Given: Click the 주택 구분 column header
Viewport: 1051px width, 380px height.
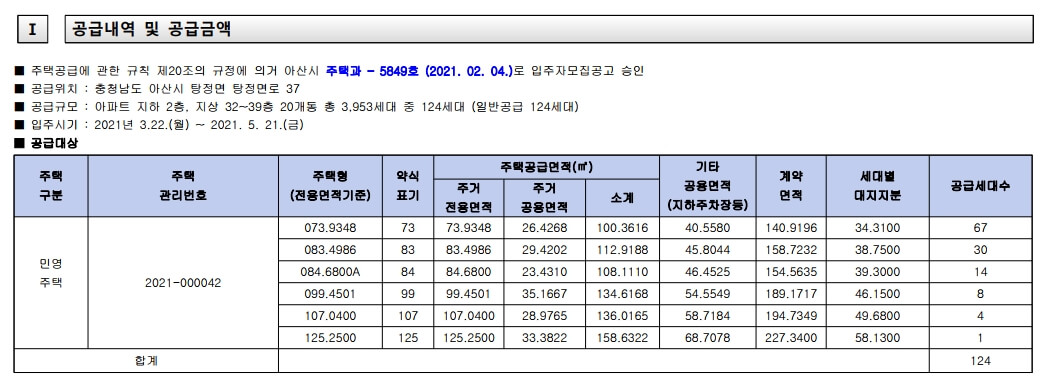Looking at the screenshot, I should click(x=51, y=186).
